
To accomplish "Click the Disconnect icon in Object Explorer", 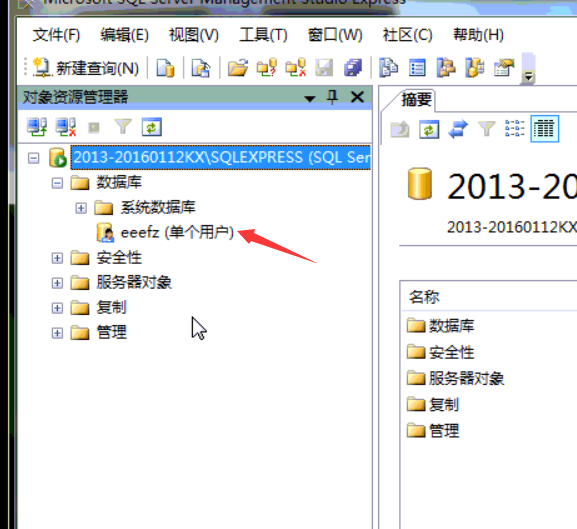I will tap(66, 127).
